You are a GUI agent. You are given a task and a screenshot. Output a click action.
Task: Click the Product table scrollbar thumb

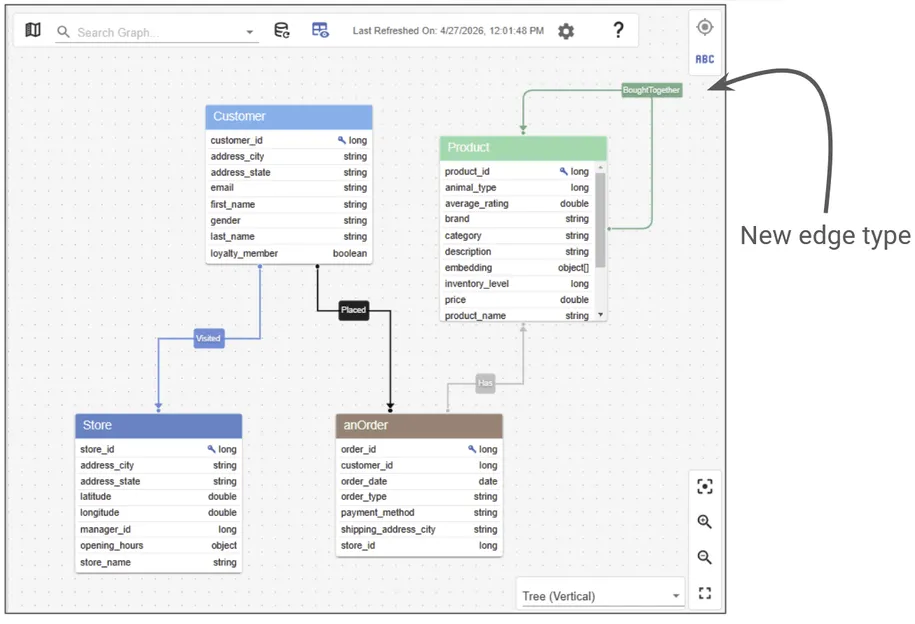600,219
